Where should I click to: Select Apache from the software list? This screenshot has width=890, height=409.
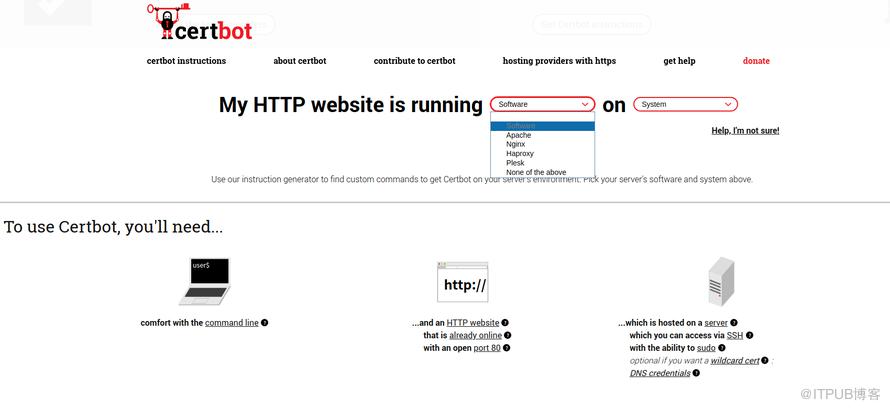(x=543, y=135)
